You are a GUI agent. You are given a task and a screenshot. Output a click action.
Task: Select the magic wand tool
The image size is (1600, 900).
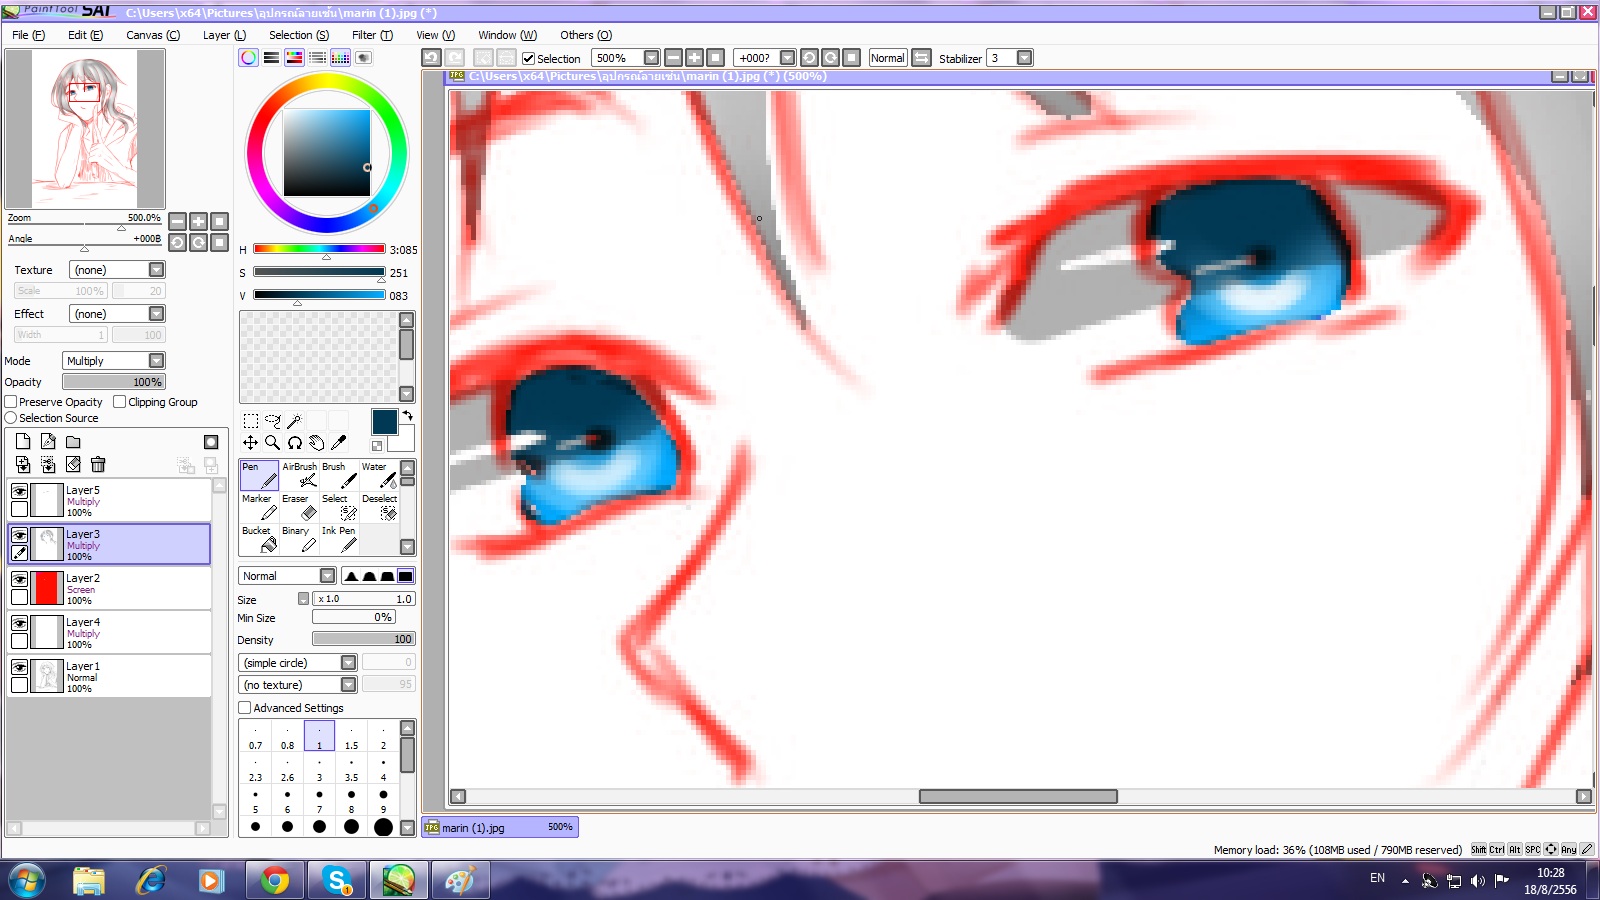coord(294,421)
